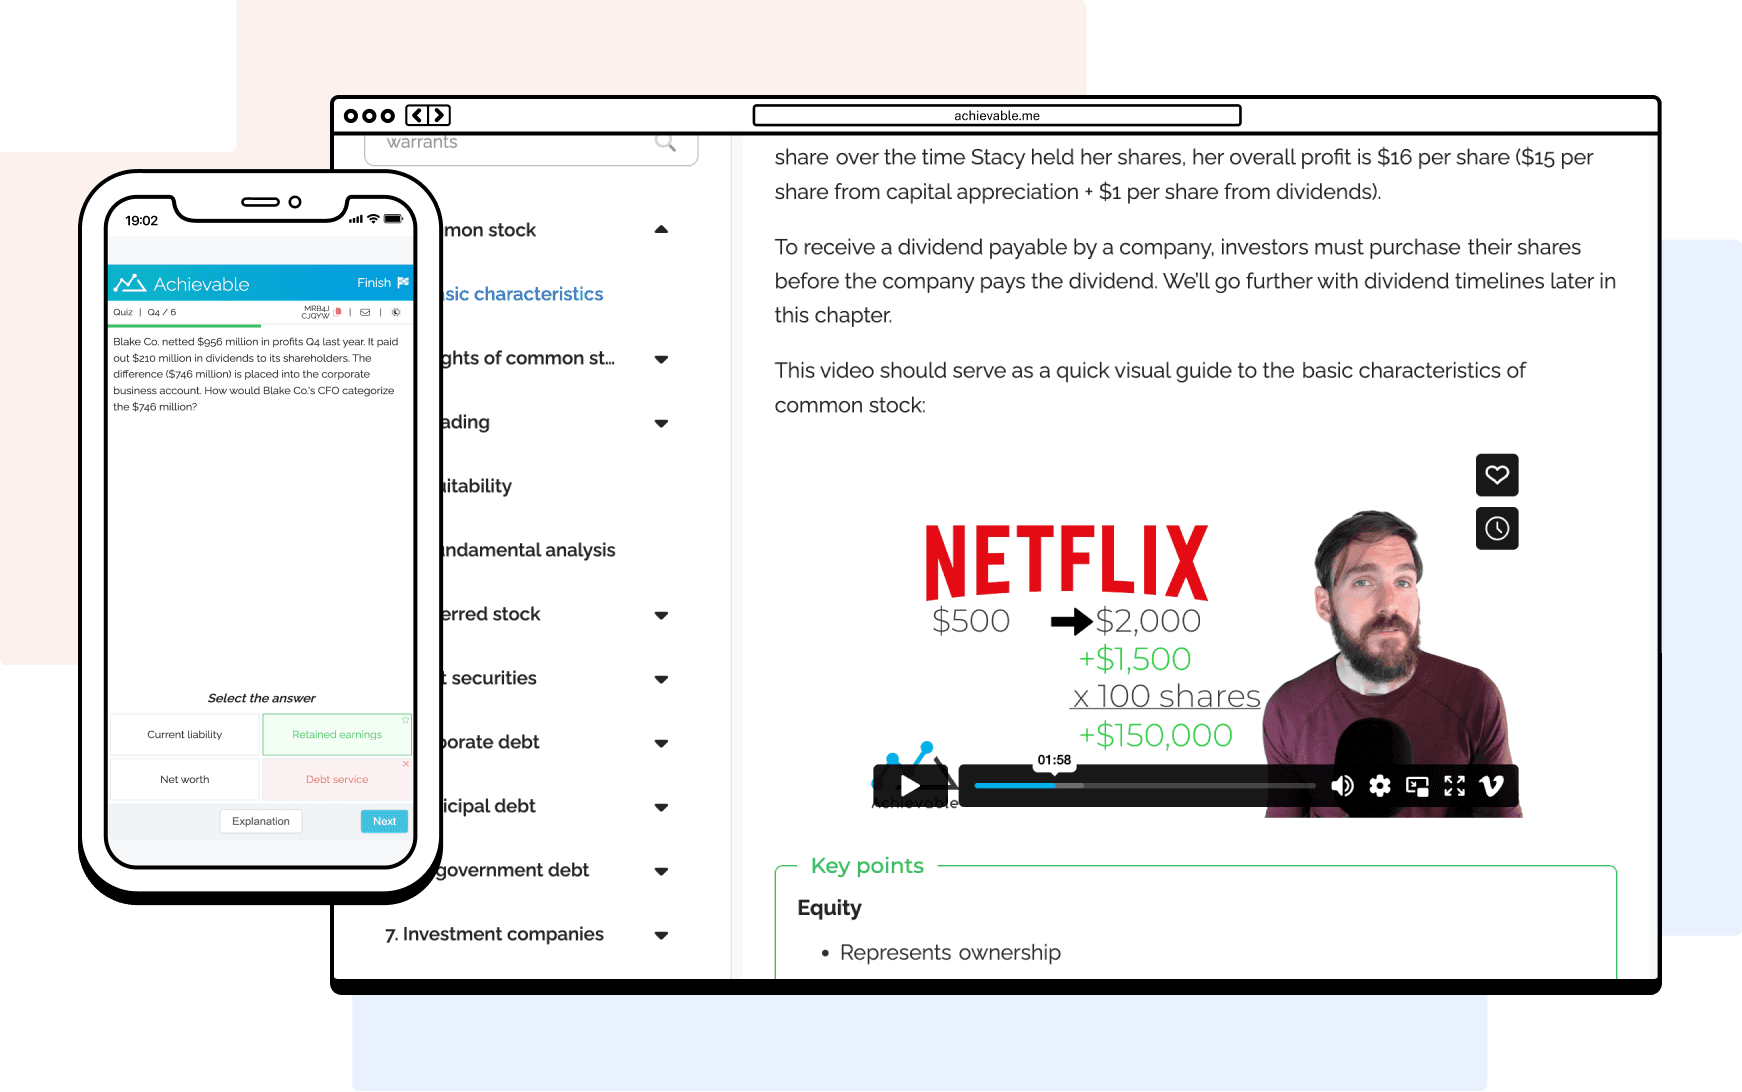Enter fullscreen mode on the video
Screen dimensions: 1742x1092
[1454, 786]
